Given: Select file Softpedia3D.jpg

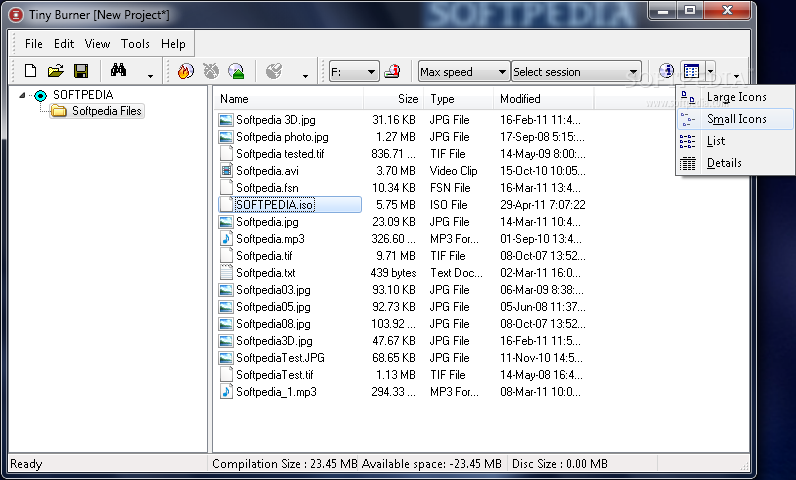Looking at the screenshot, I should [274, 341].
